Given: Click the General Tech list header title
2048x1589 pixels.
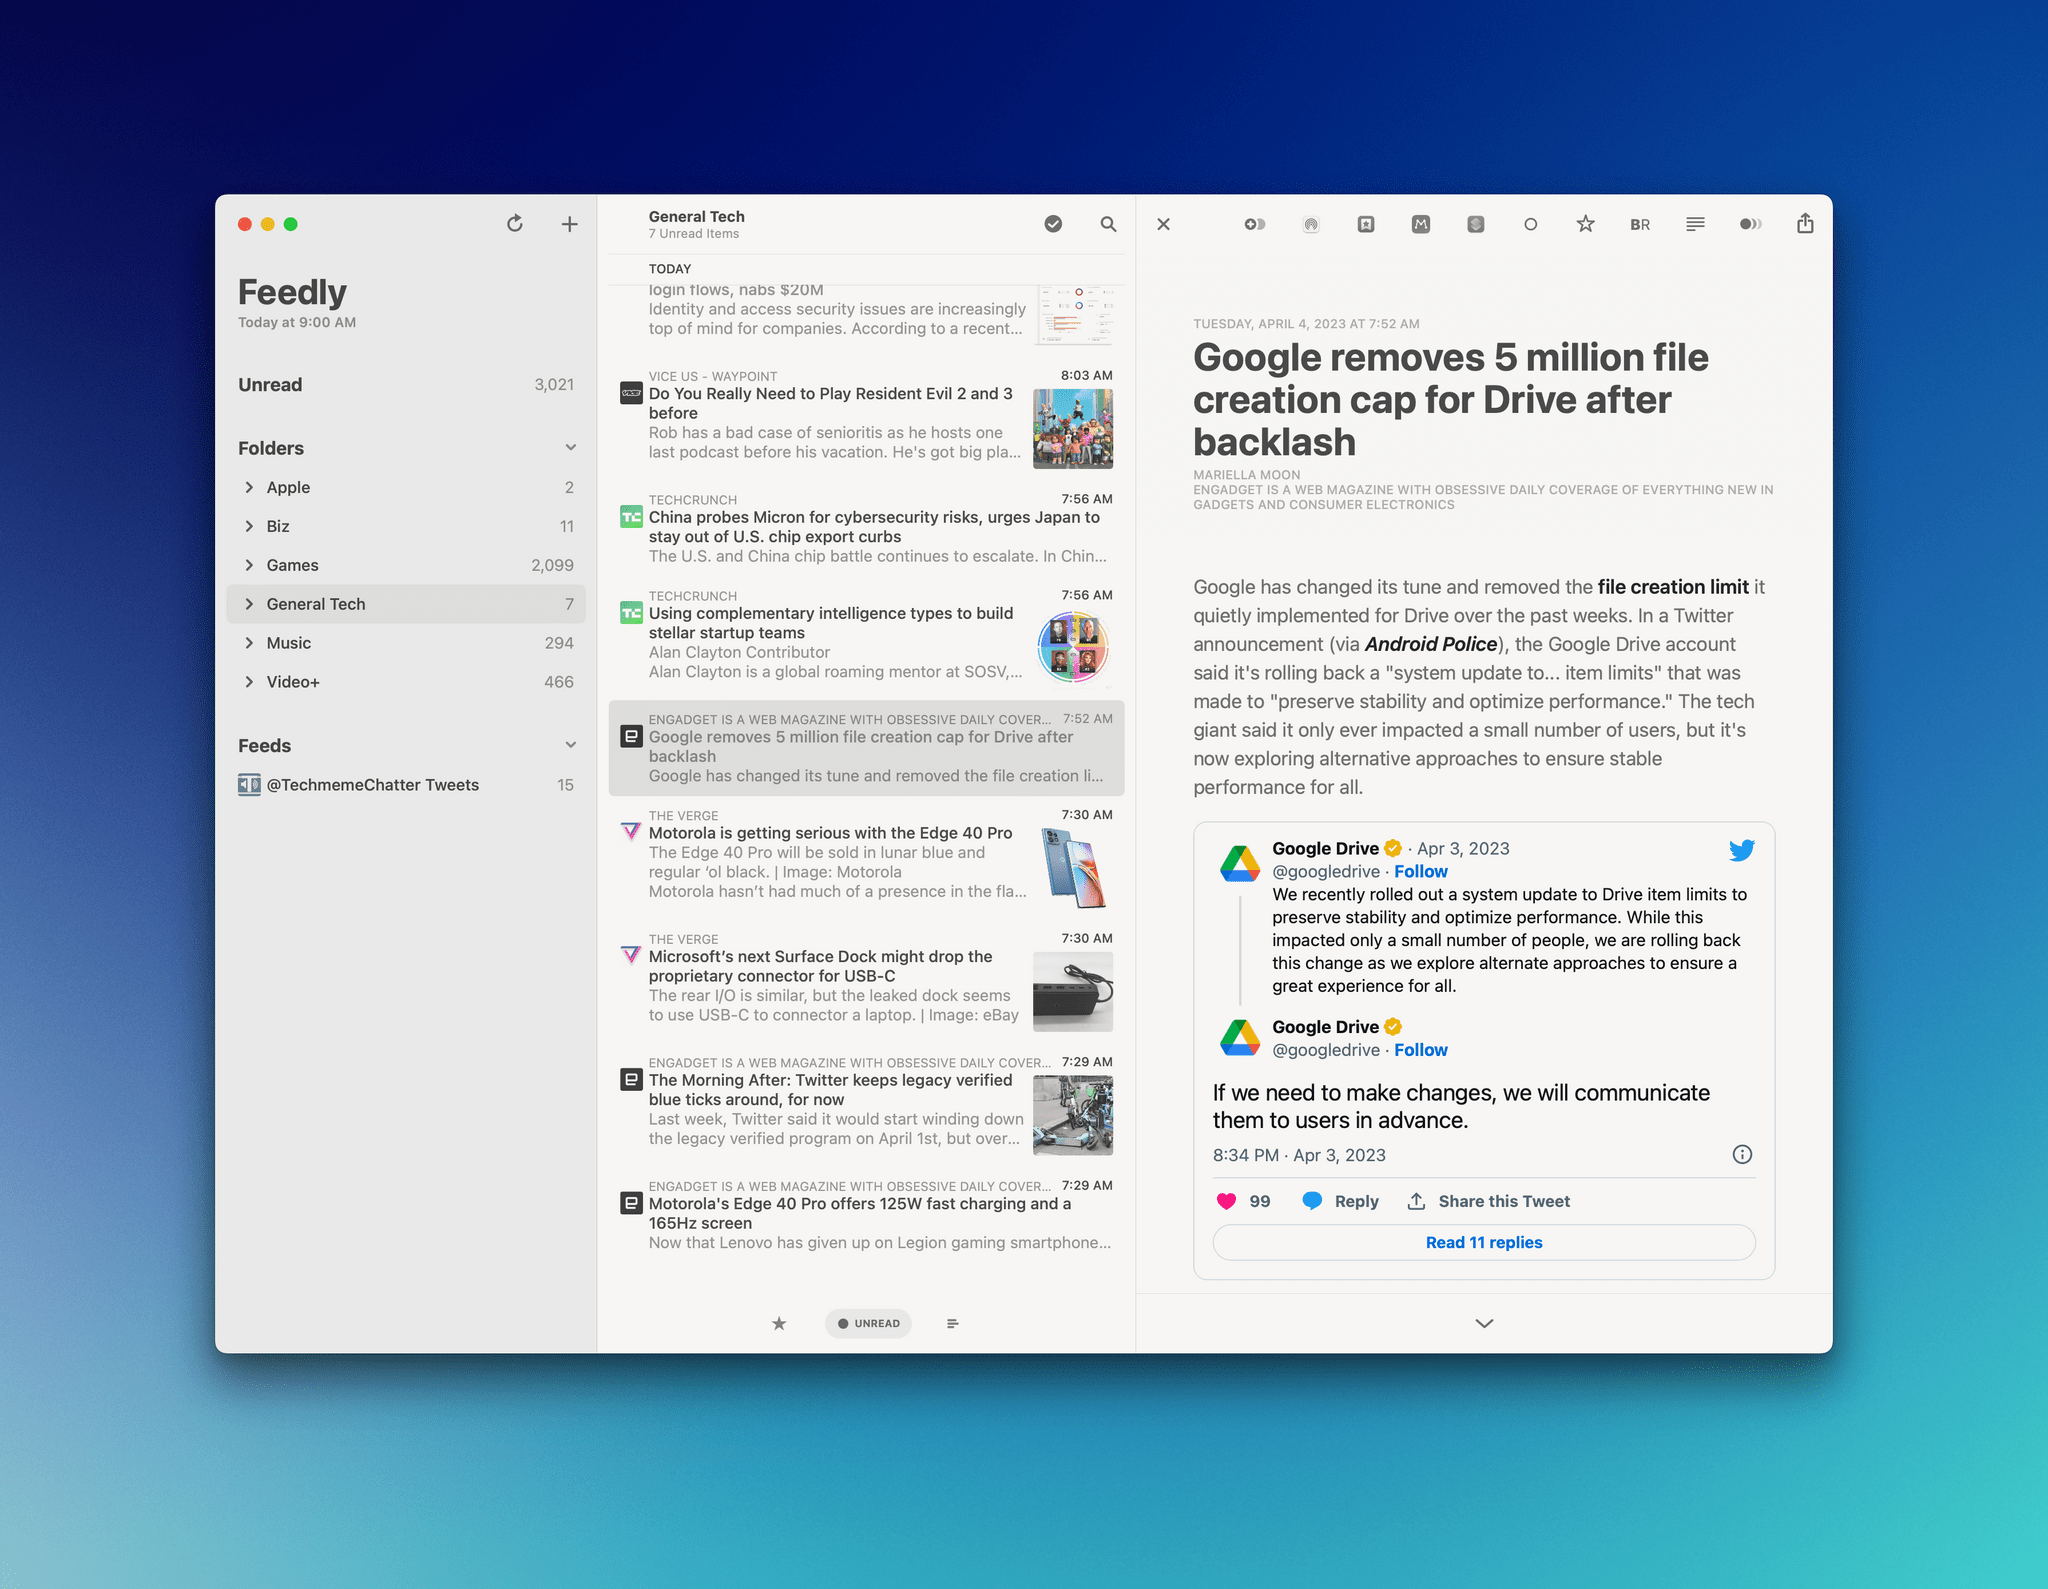Looking at the screenshot, I should click(x=696, y=216).
